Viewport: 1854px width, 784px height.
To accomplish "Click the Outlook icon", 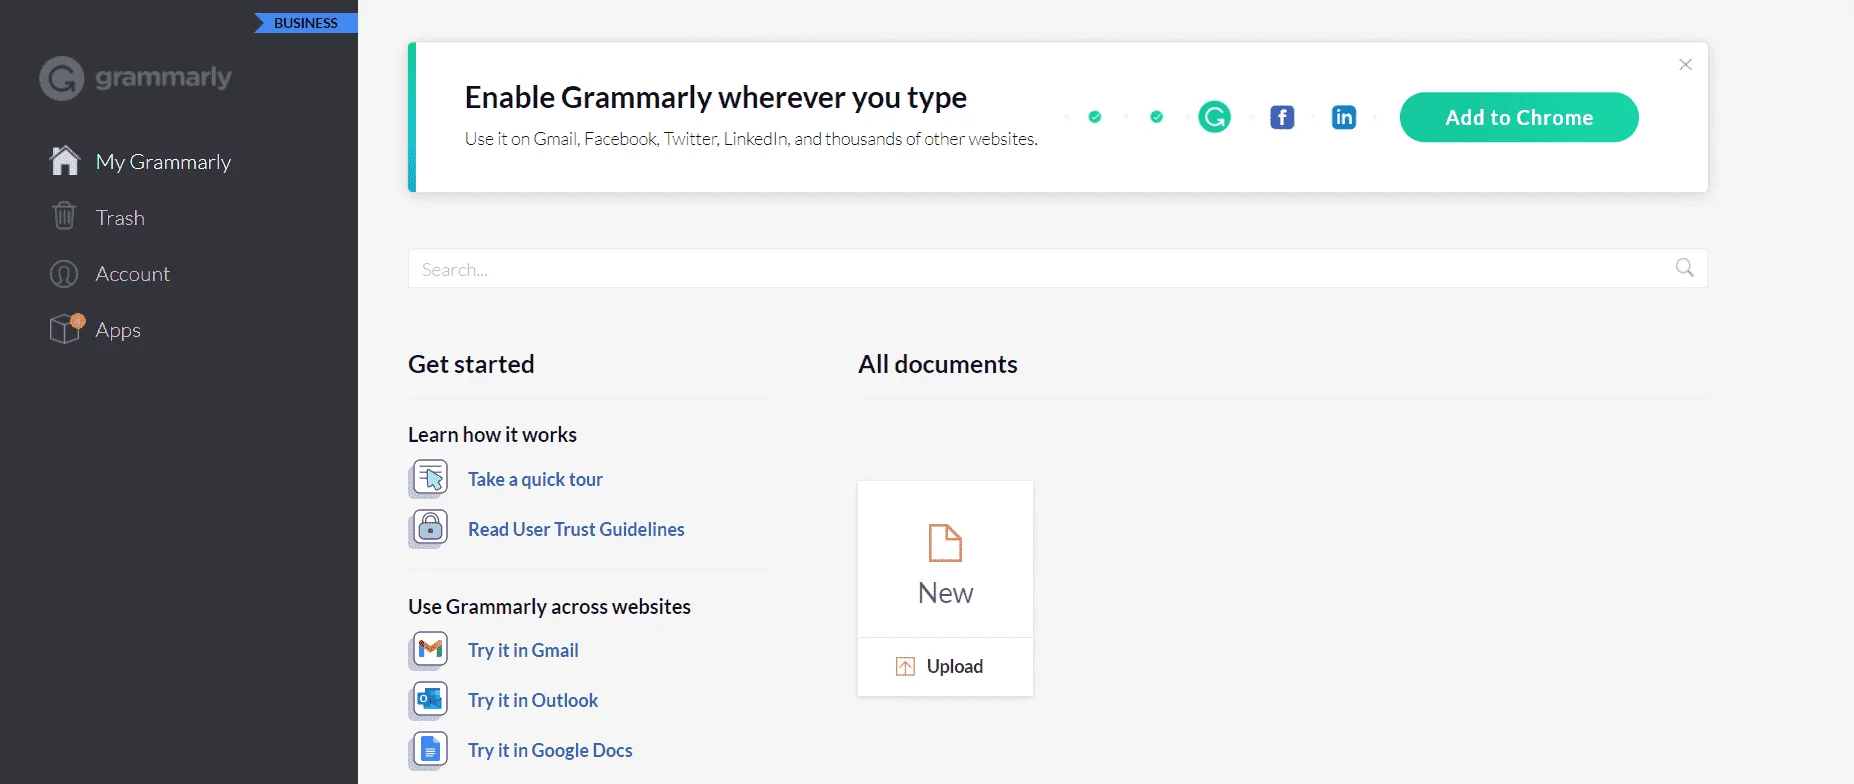I will [x=429, y=700].
